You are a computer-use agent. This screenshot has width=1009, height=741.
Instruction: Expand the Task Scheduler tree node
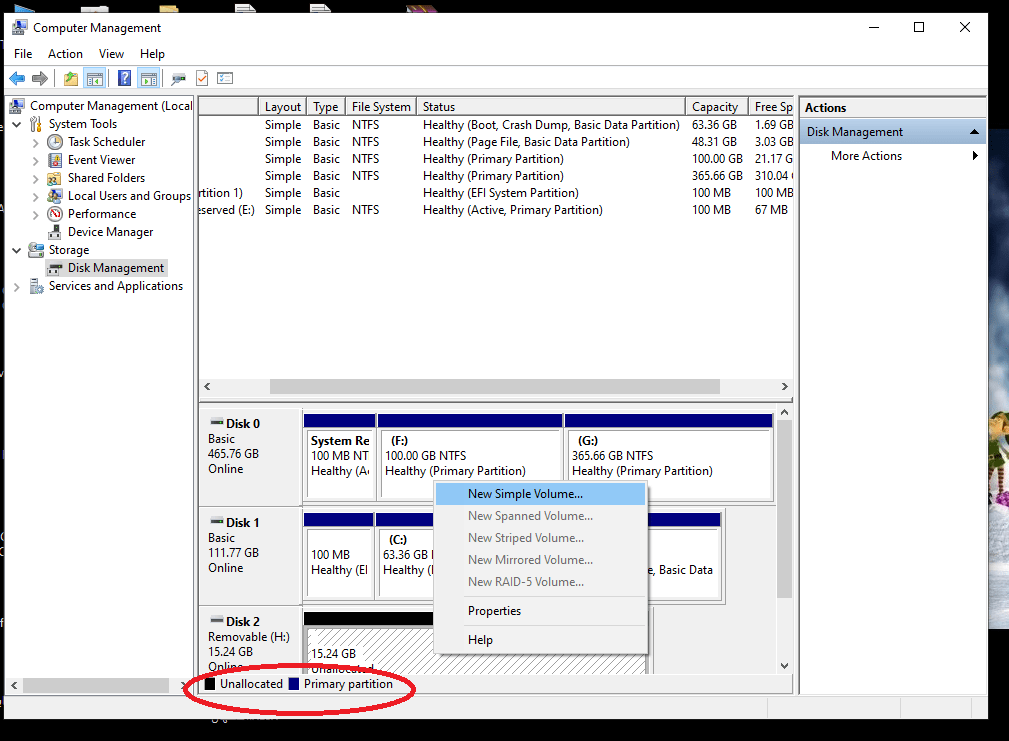click(x=36, y=142)
